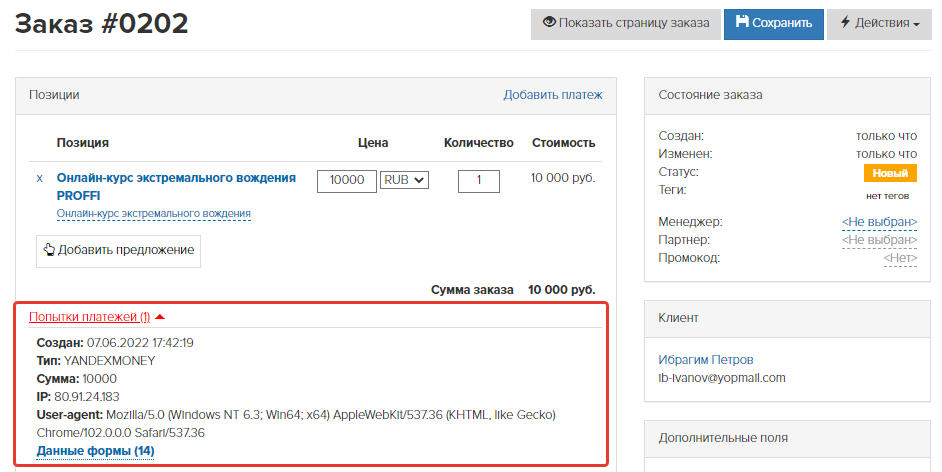Remove the position with the x mark
Viewport: 942px width, 472px height.
(40, 178)
